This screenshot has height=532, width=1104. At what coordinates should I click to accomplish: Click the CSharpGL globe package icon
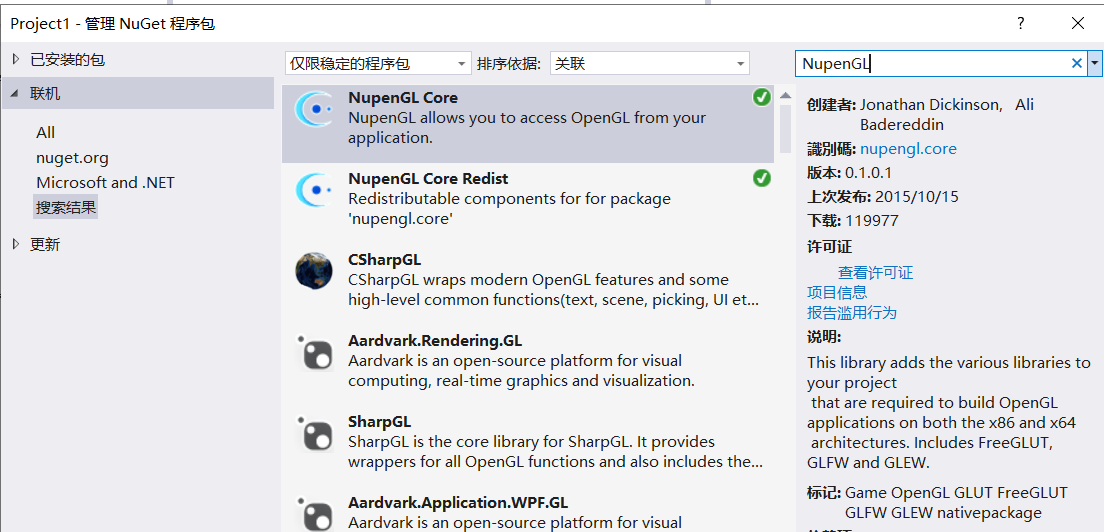click(314, 271)
